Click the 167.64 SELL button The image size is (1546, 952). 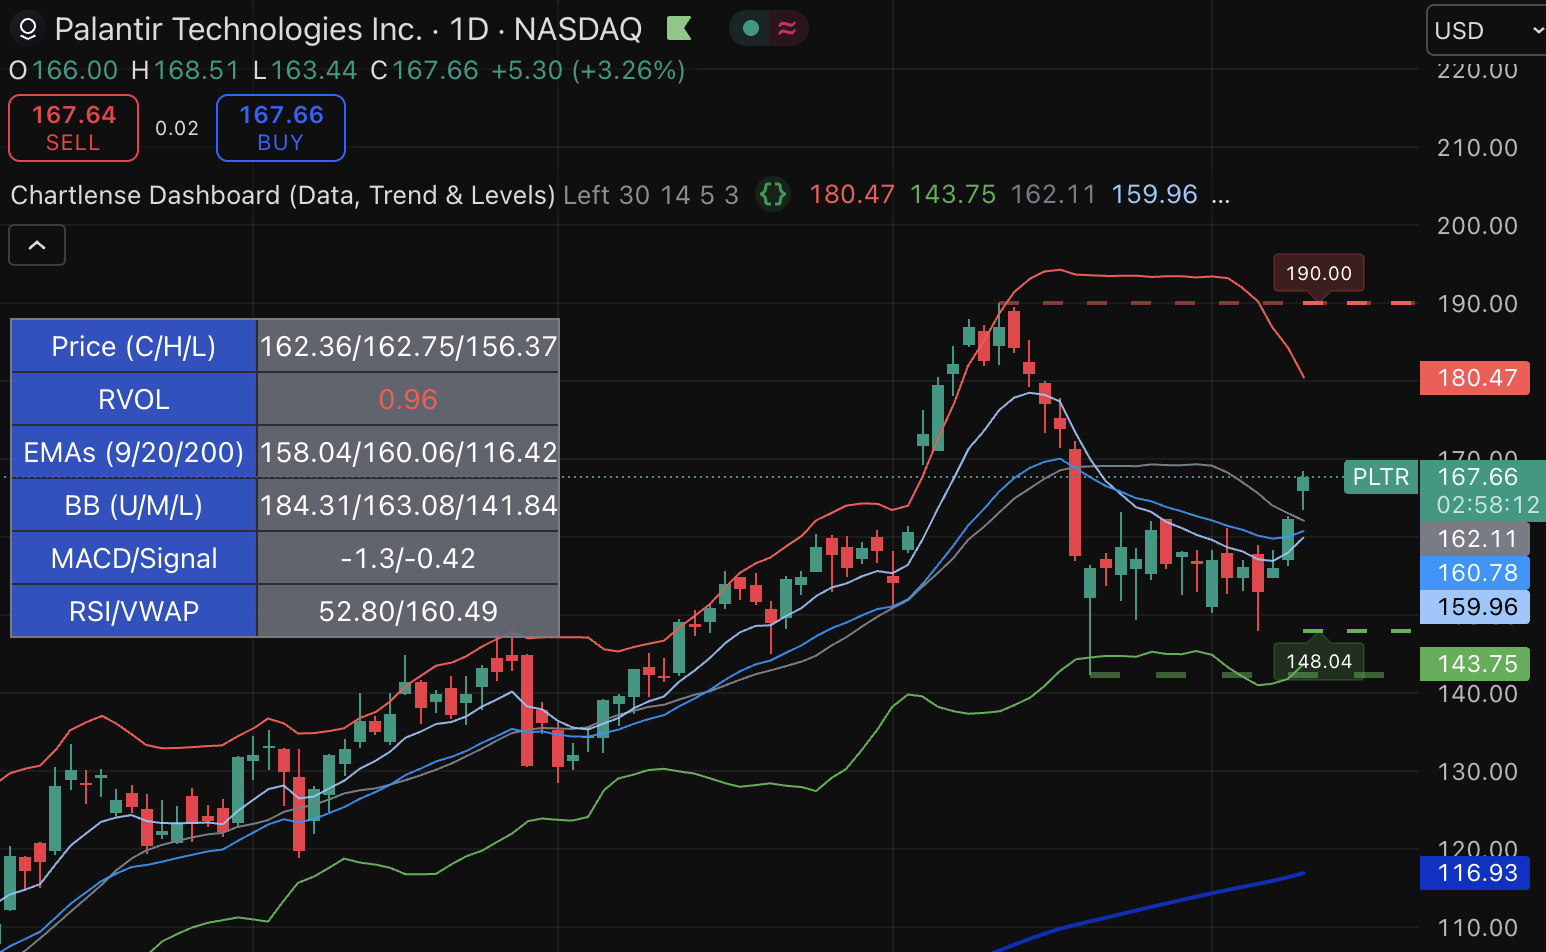[74, 128]
